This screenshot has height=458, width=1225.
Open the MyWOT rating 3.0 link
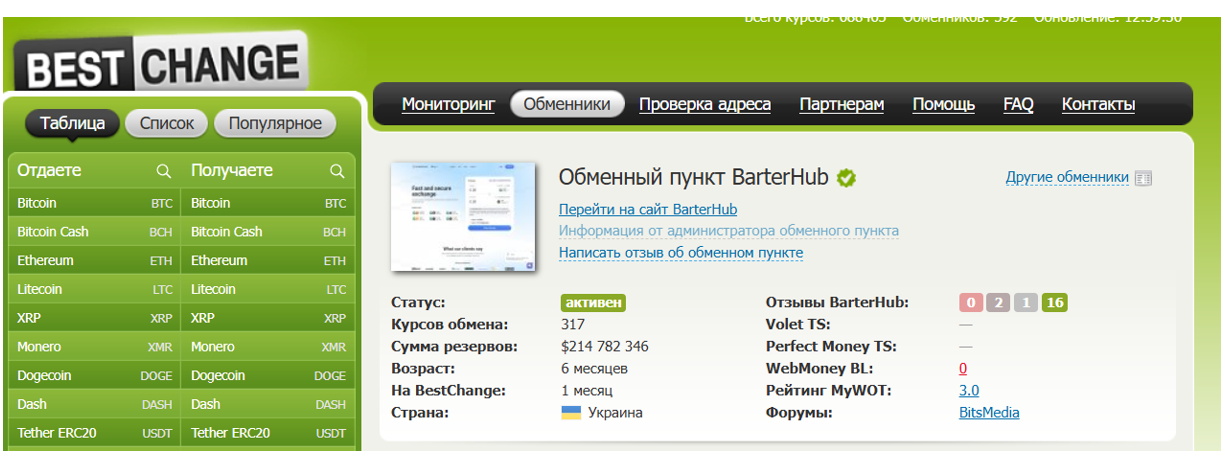[969, 391]
